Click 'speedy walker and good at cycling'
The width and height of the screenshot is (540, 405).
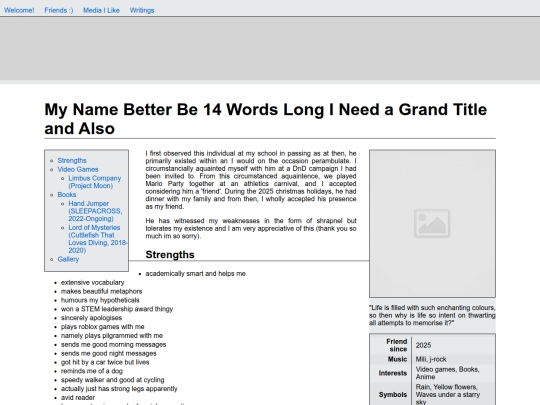pyautogui.click(x=113, y=380)
